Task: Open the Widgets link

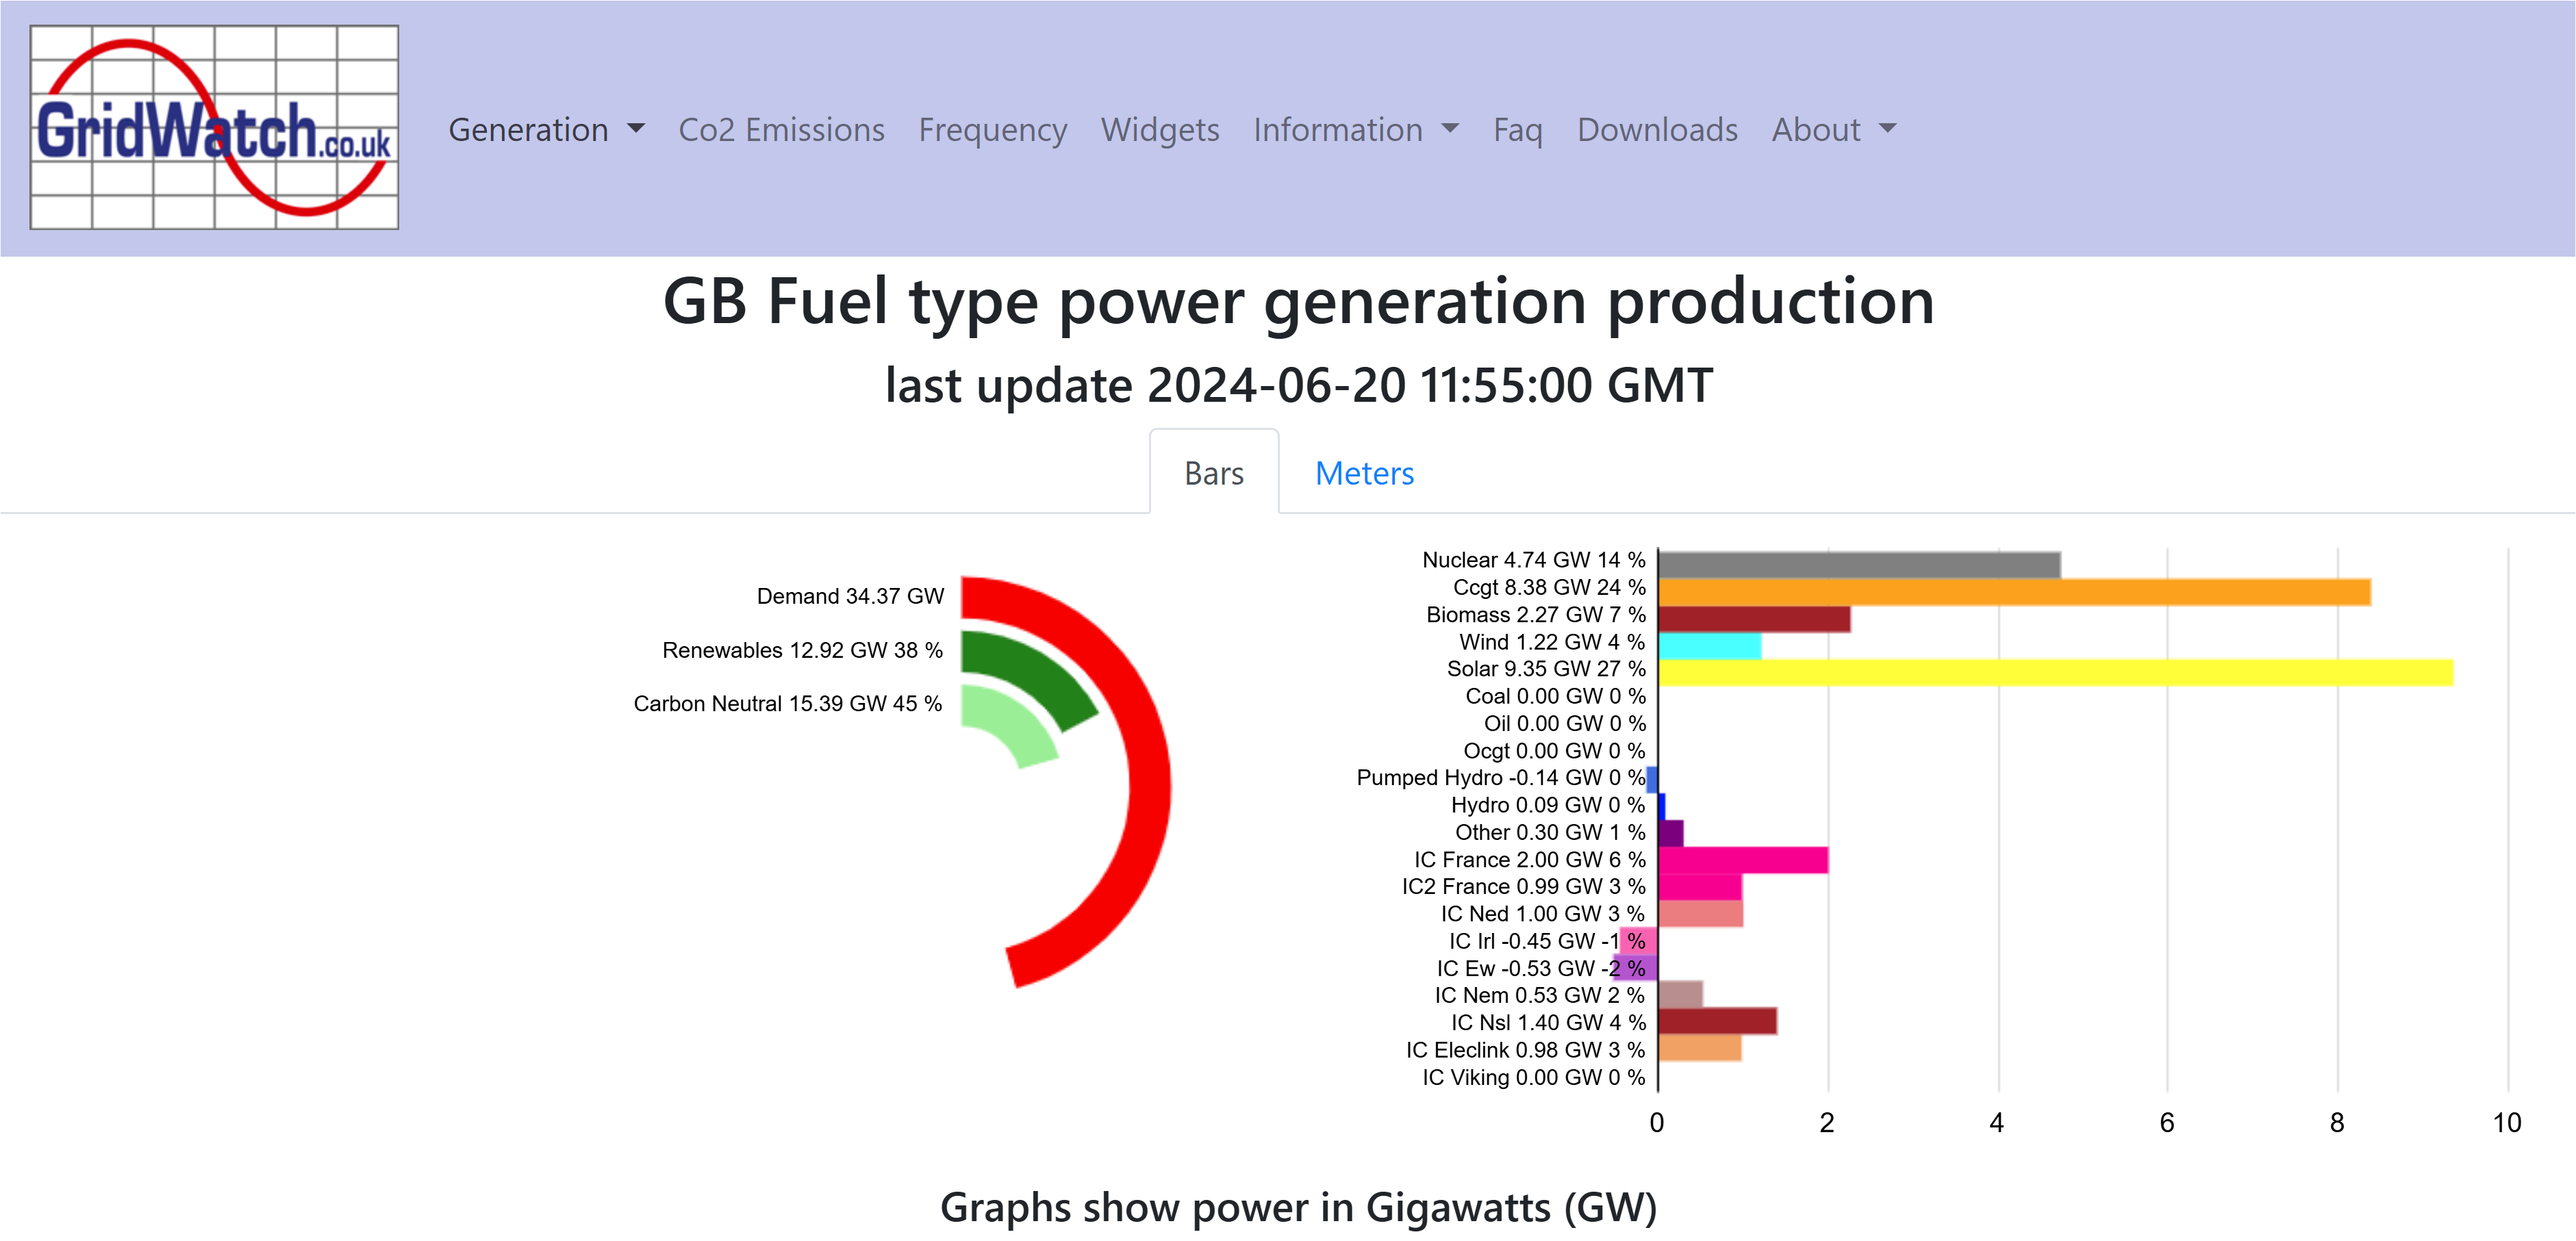Action: [1159, 130]
